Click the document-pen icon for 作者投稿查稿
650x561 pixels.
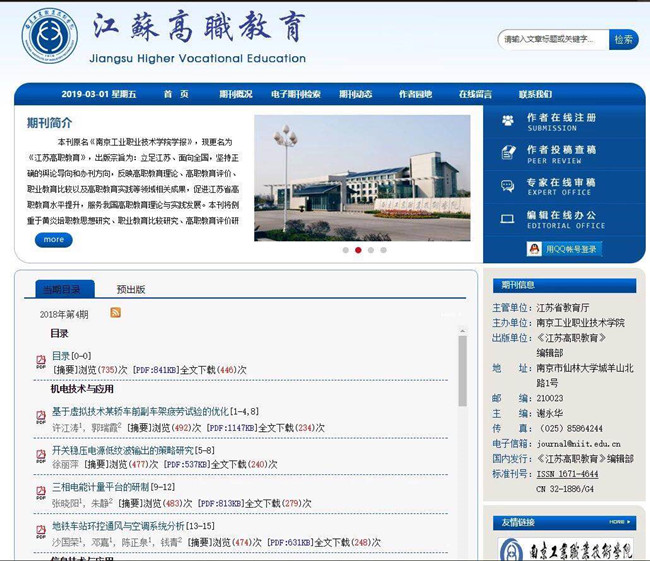(x=508, y=153)
